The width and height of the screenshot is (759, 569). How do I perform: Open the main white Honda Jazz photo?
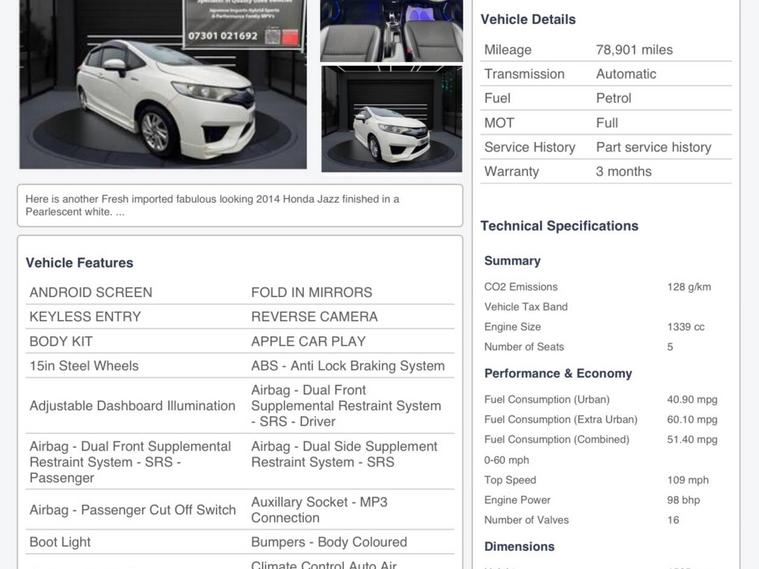(162, 100)
